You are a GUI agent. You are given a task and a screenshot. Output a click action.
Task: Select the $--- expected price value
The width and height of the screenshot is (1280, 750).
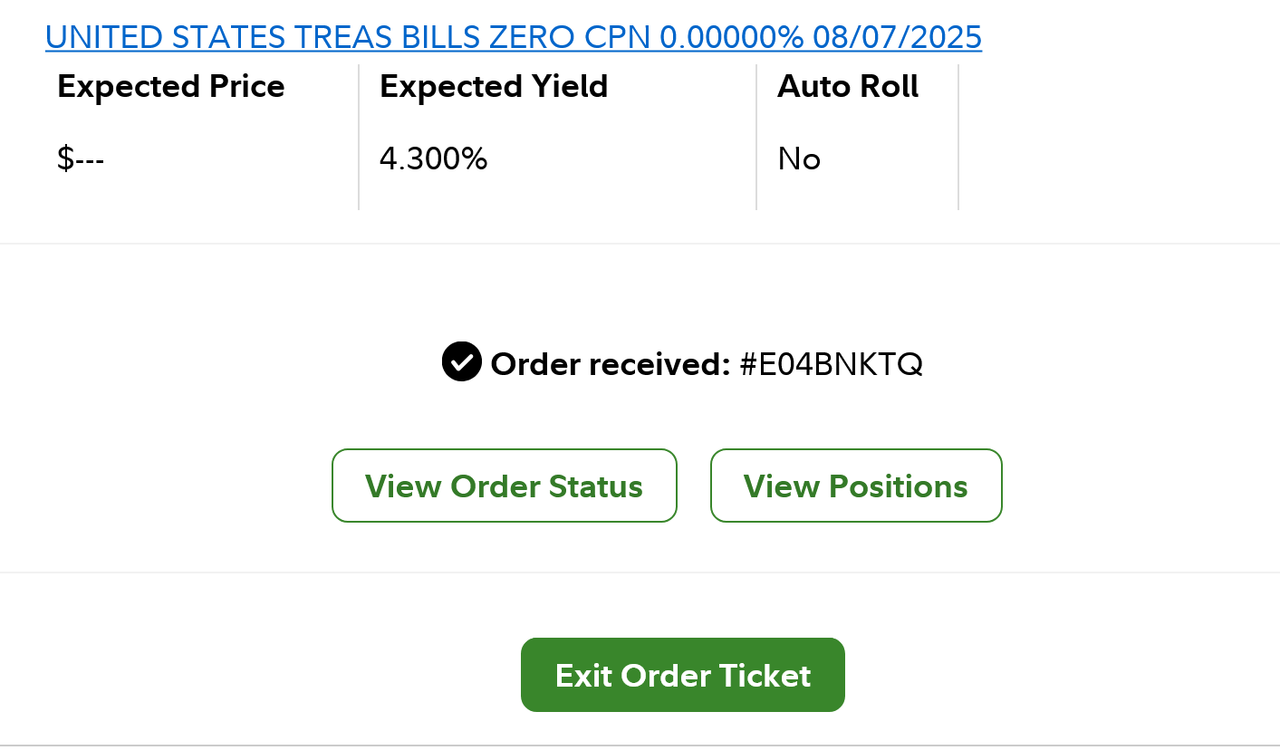tap(81, 159)
